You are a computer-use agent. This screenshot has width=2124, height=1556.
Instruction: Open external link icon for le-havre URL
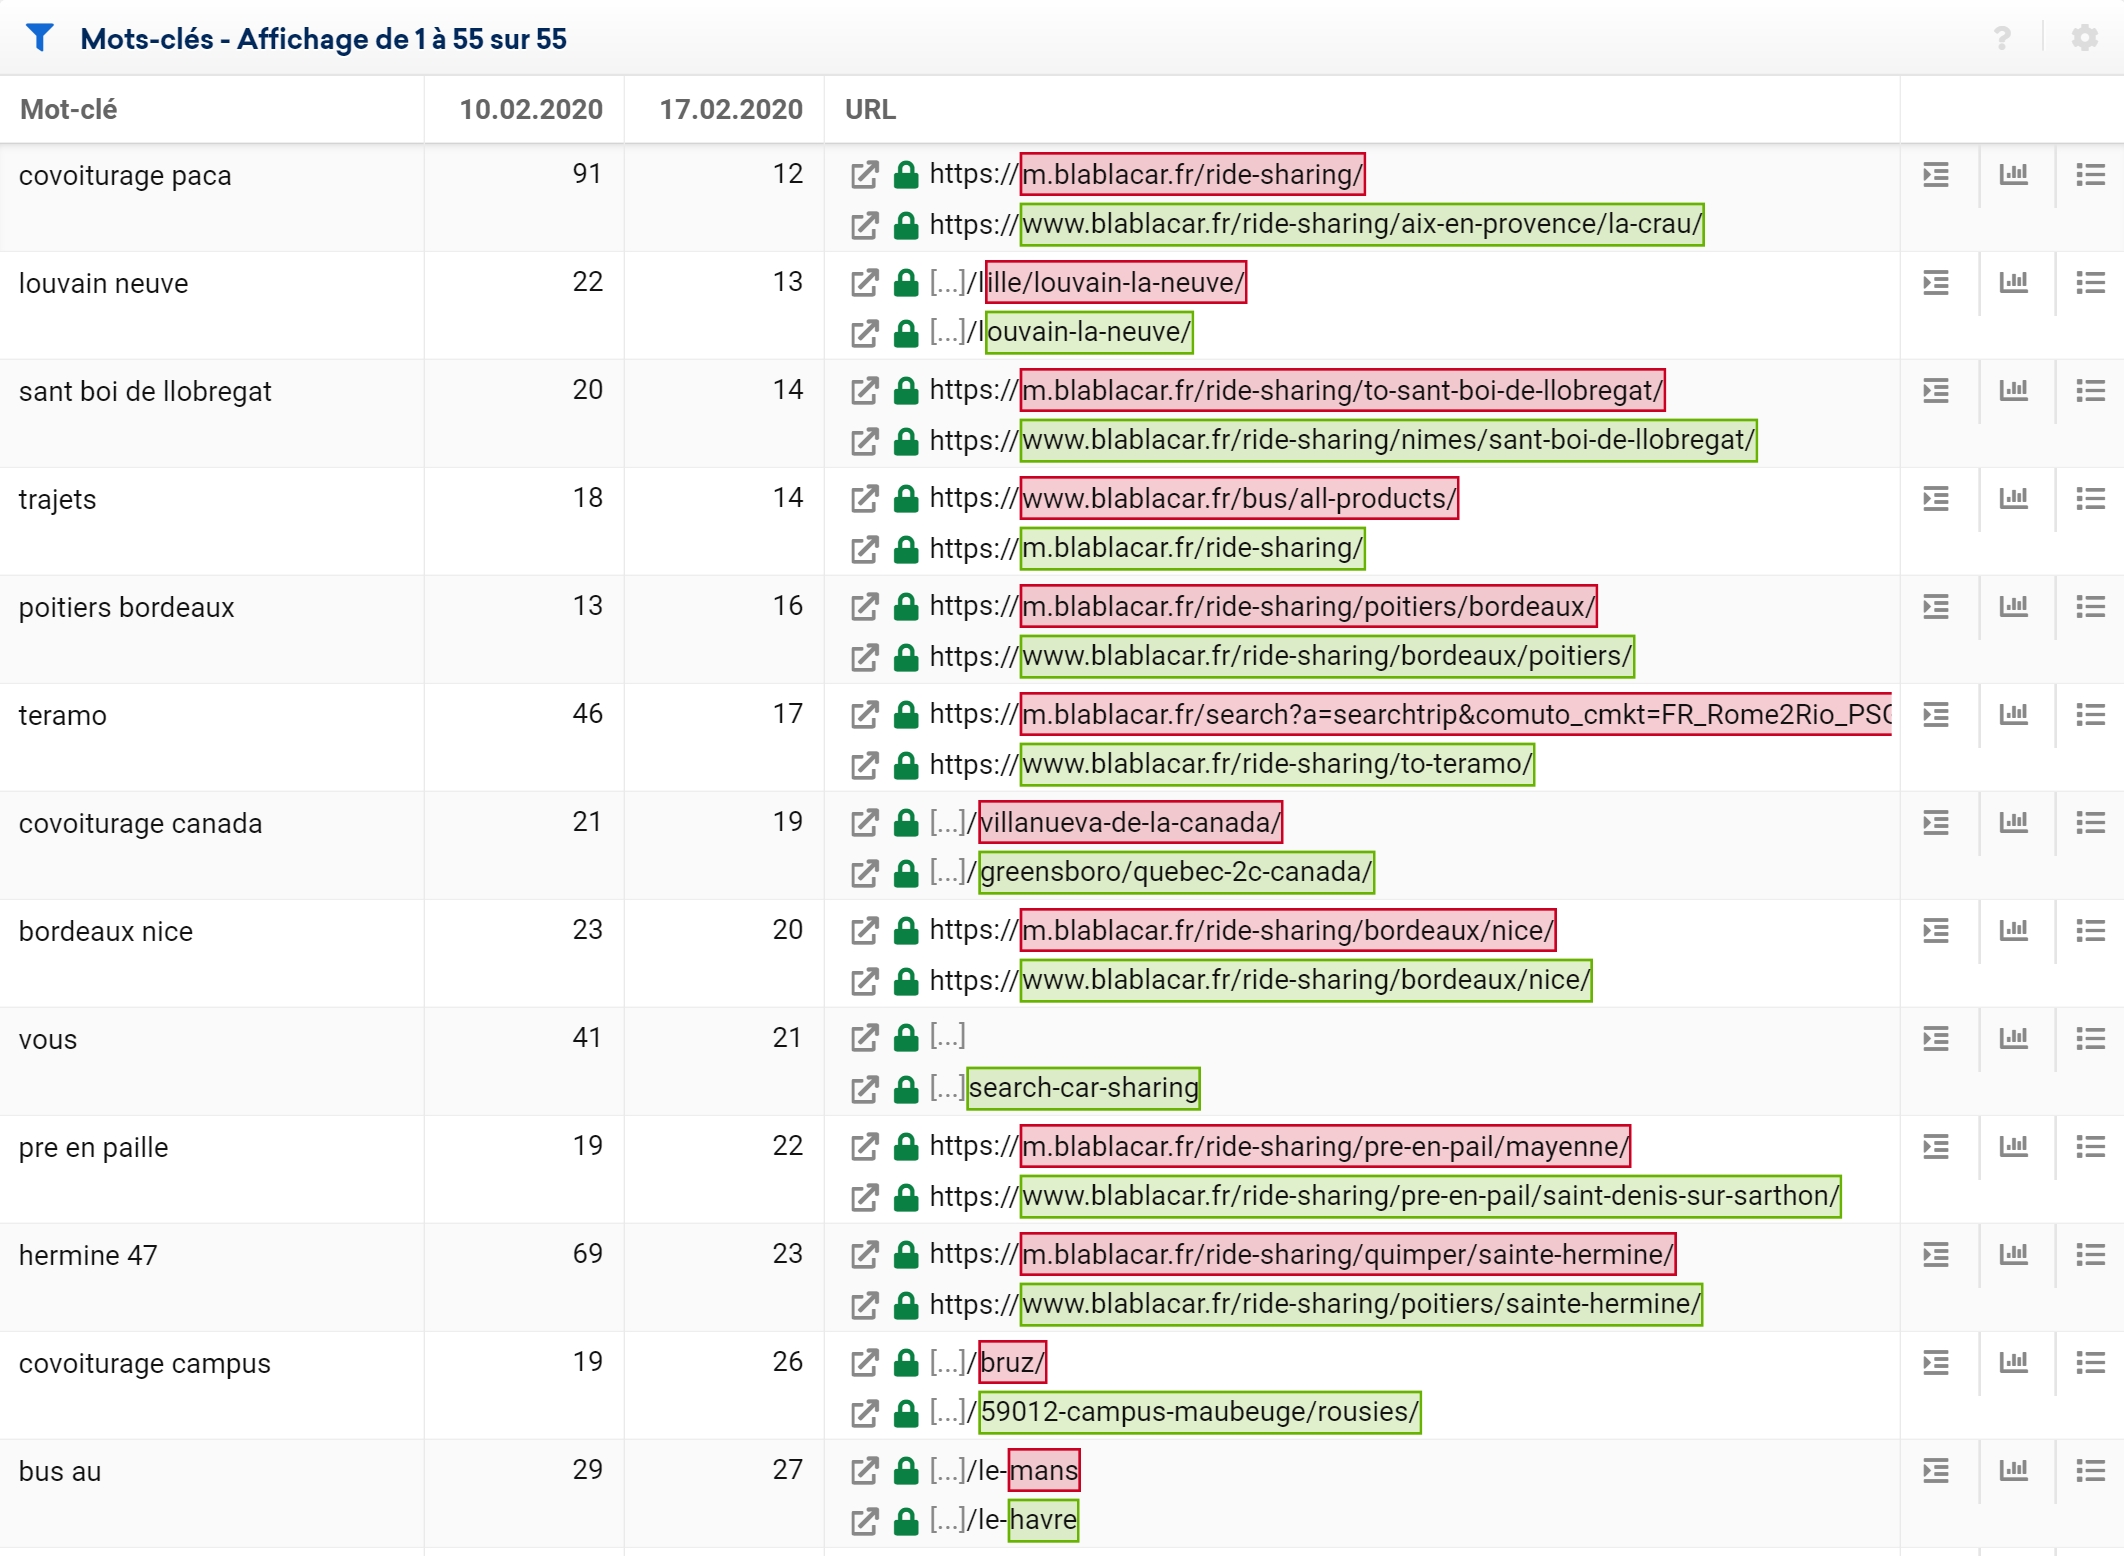click(864, 1521)
